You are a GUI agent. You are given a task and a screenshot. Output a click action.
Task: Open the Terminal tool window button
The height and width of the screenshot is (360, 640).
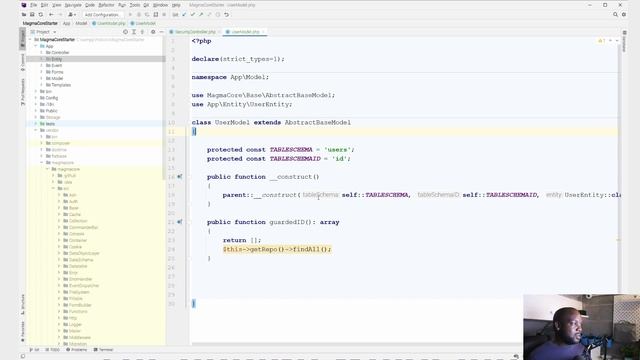pyautogui.click(x=104, y=350)
